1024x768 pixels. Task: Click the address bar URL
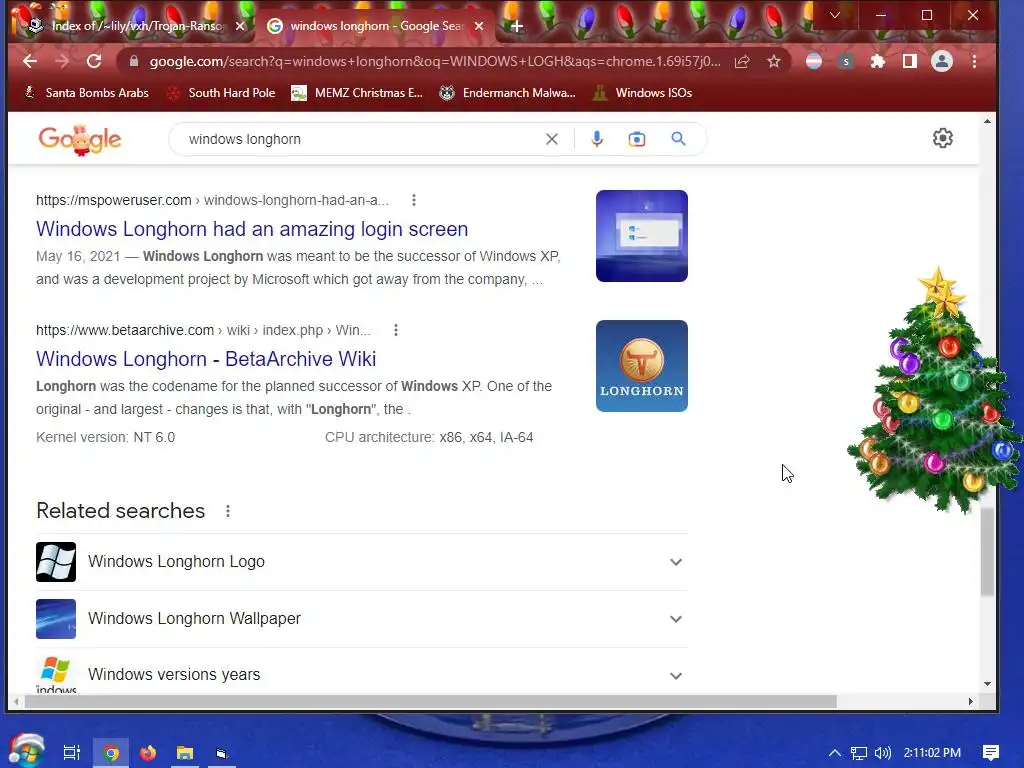pos(435,61)
